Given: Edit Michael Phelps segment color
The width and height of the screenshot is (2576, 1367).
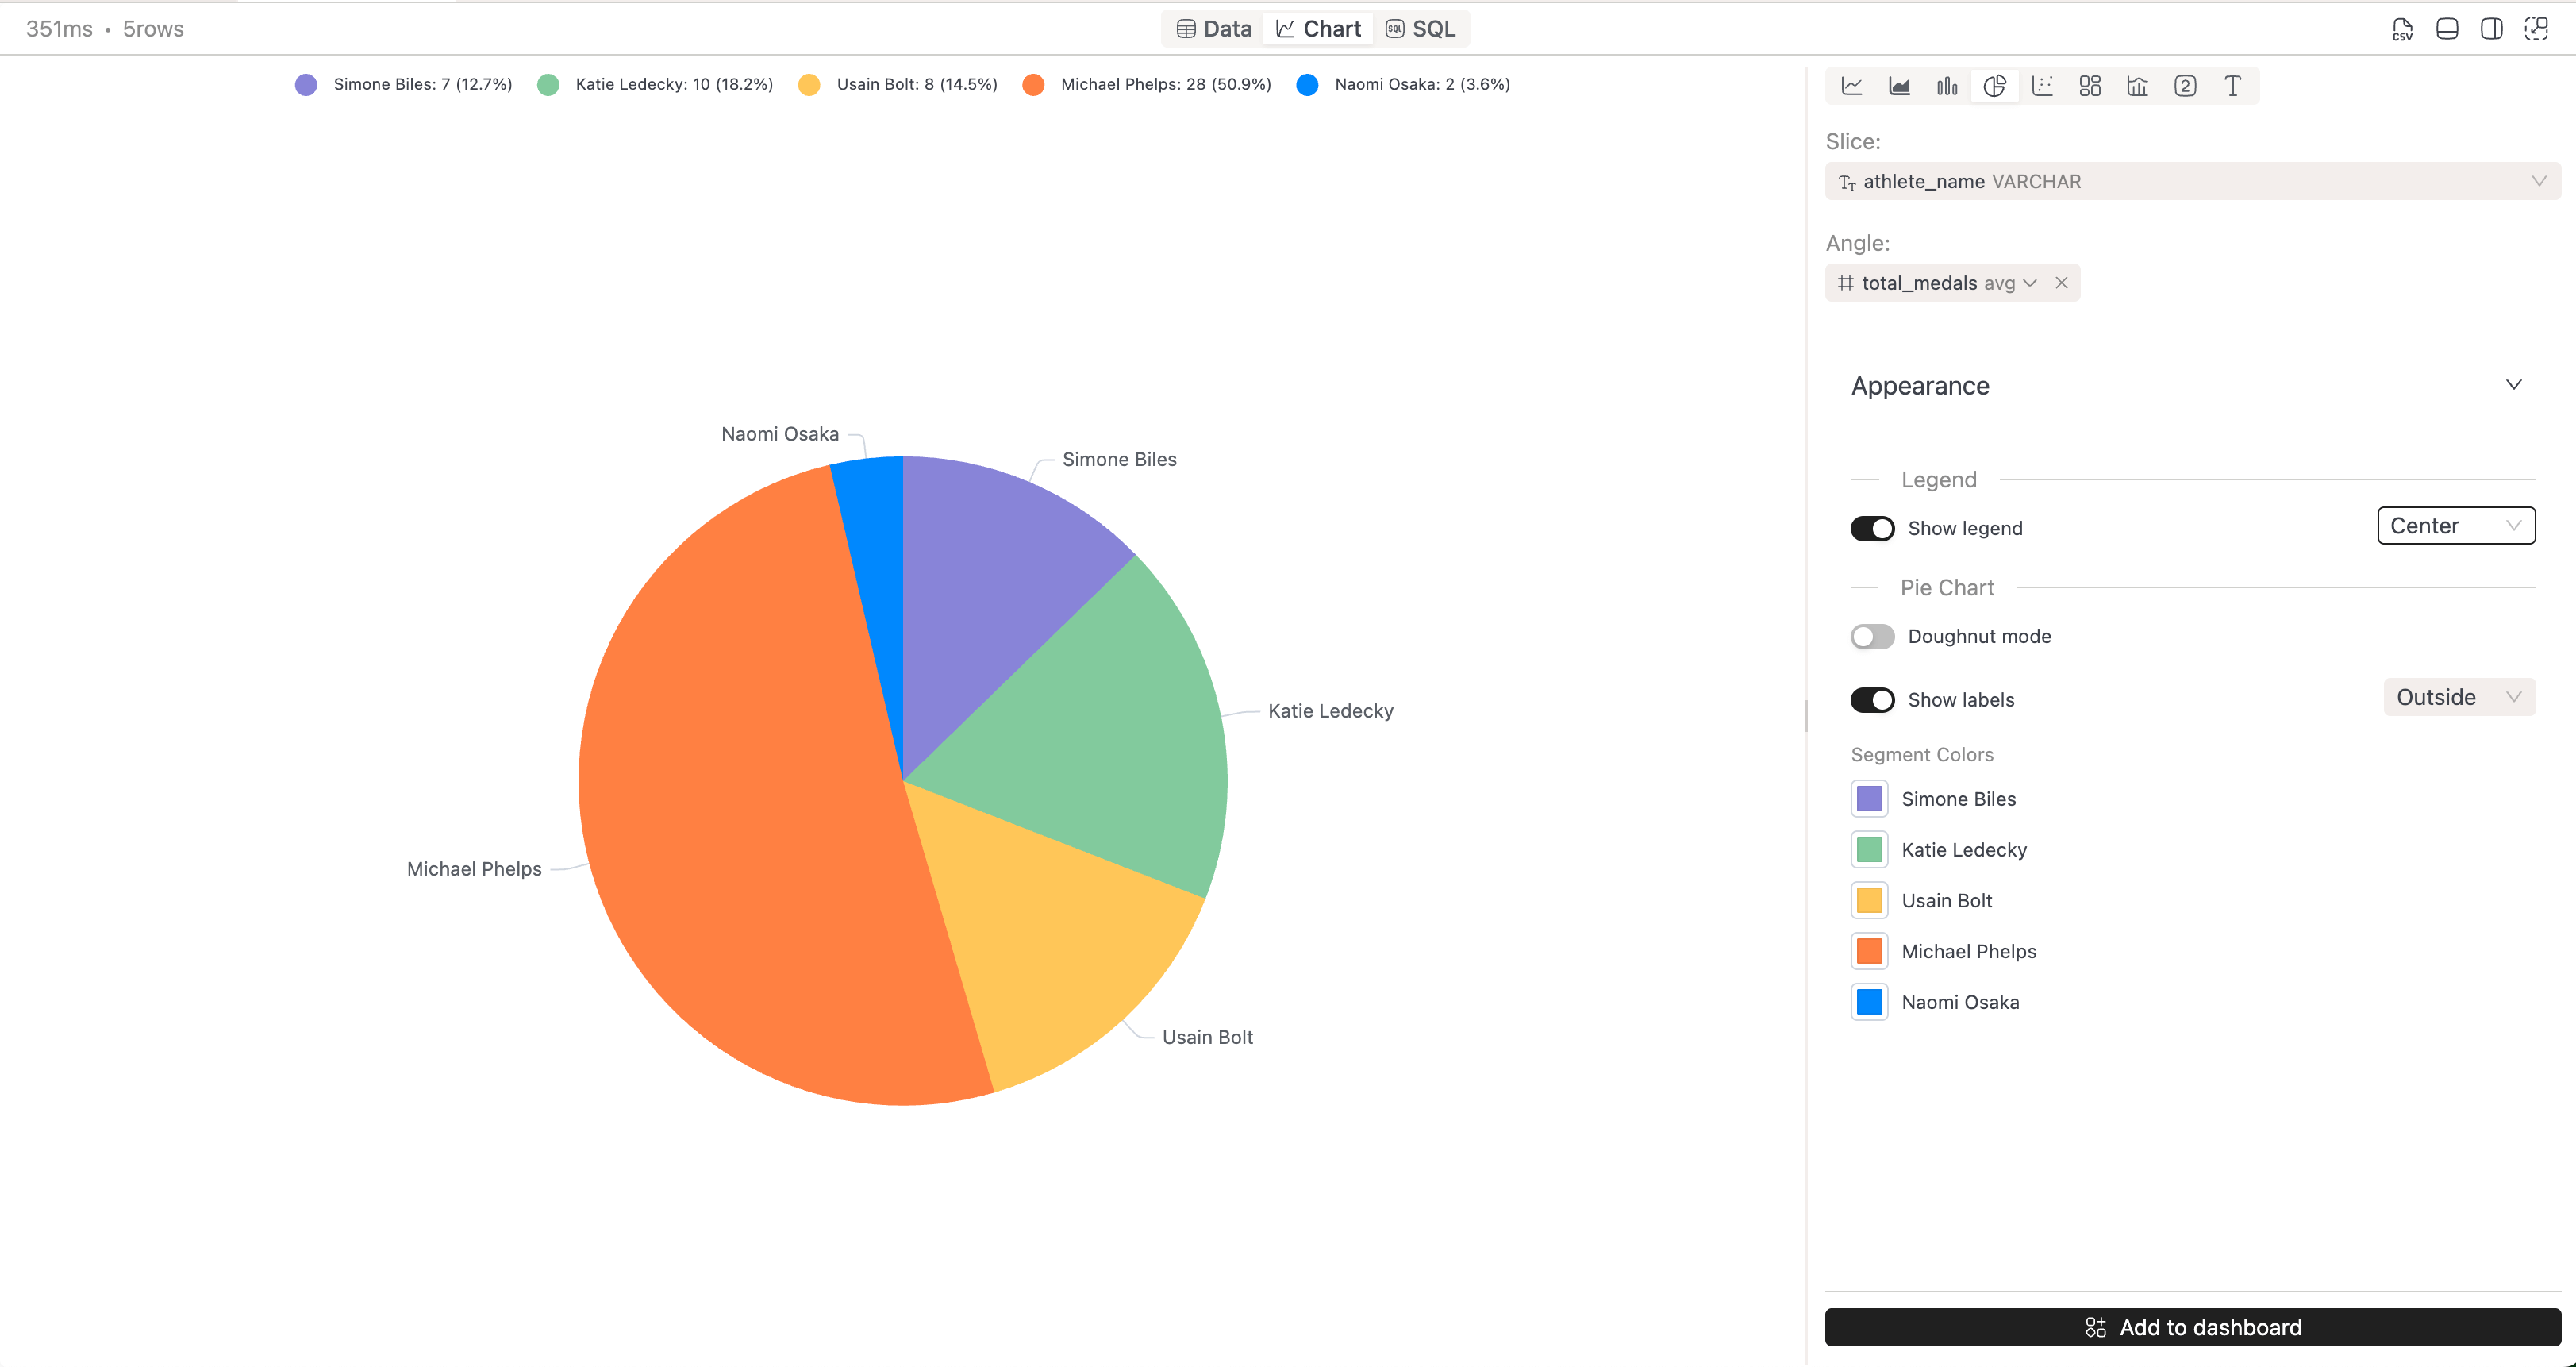Looking at the screenshot, I should [x=1868, y=951].
